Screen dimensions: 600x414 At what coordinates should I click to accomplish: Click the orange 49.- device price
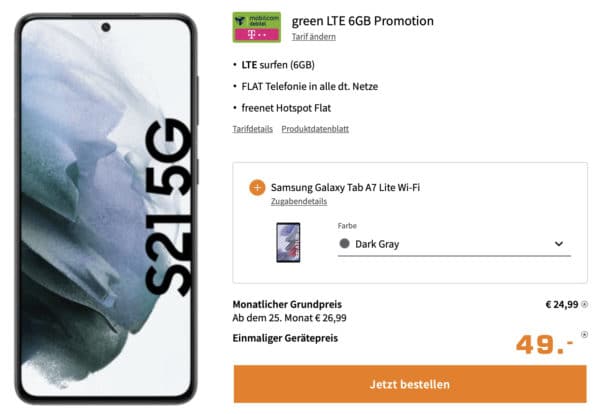click(x=544, y=344)
